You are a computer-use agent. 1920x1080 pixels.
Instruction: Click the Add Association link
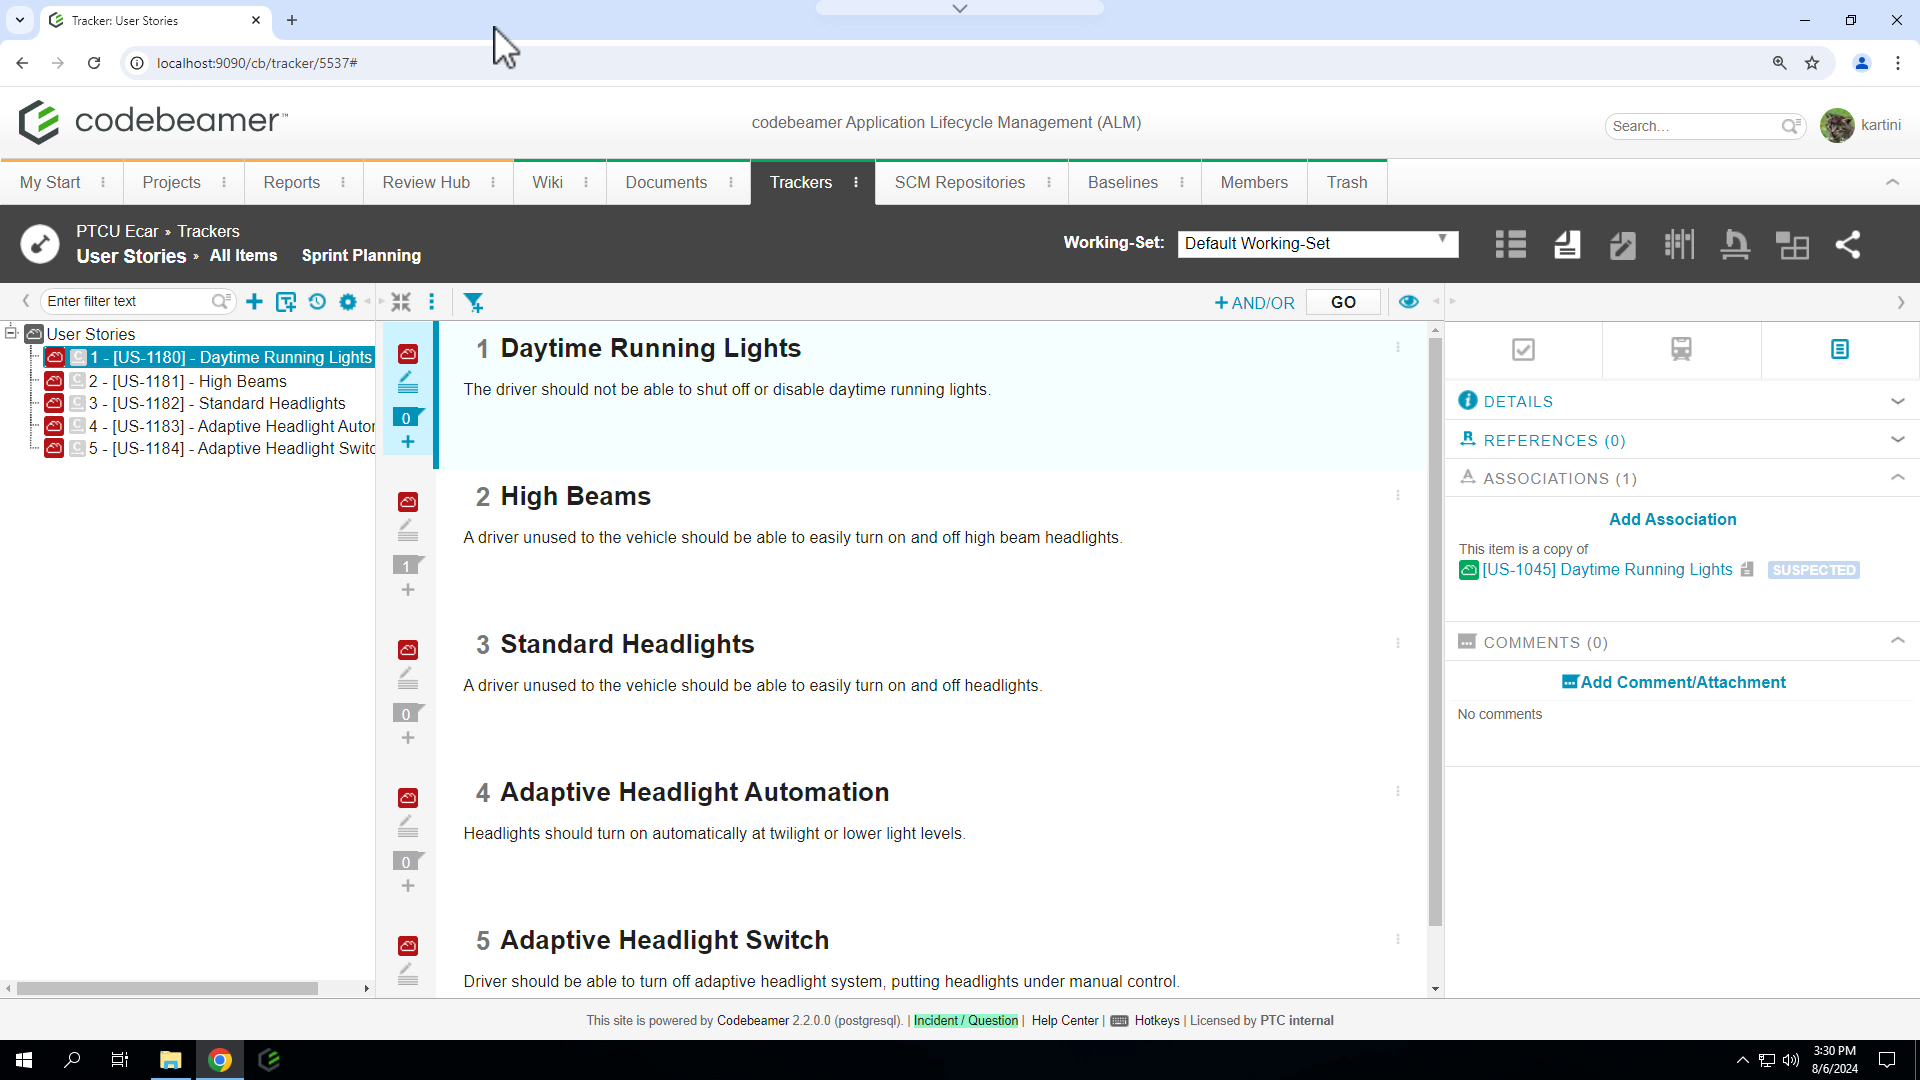(1672, 520)
